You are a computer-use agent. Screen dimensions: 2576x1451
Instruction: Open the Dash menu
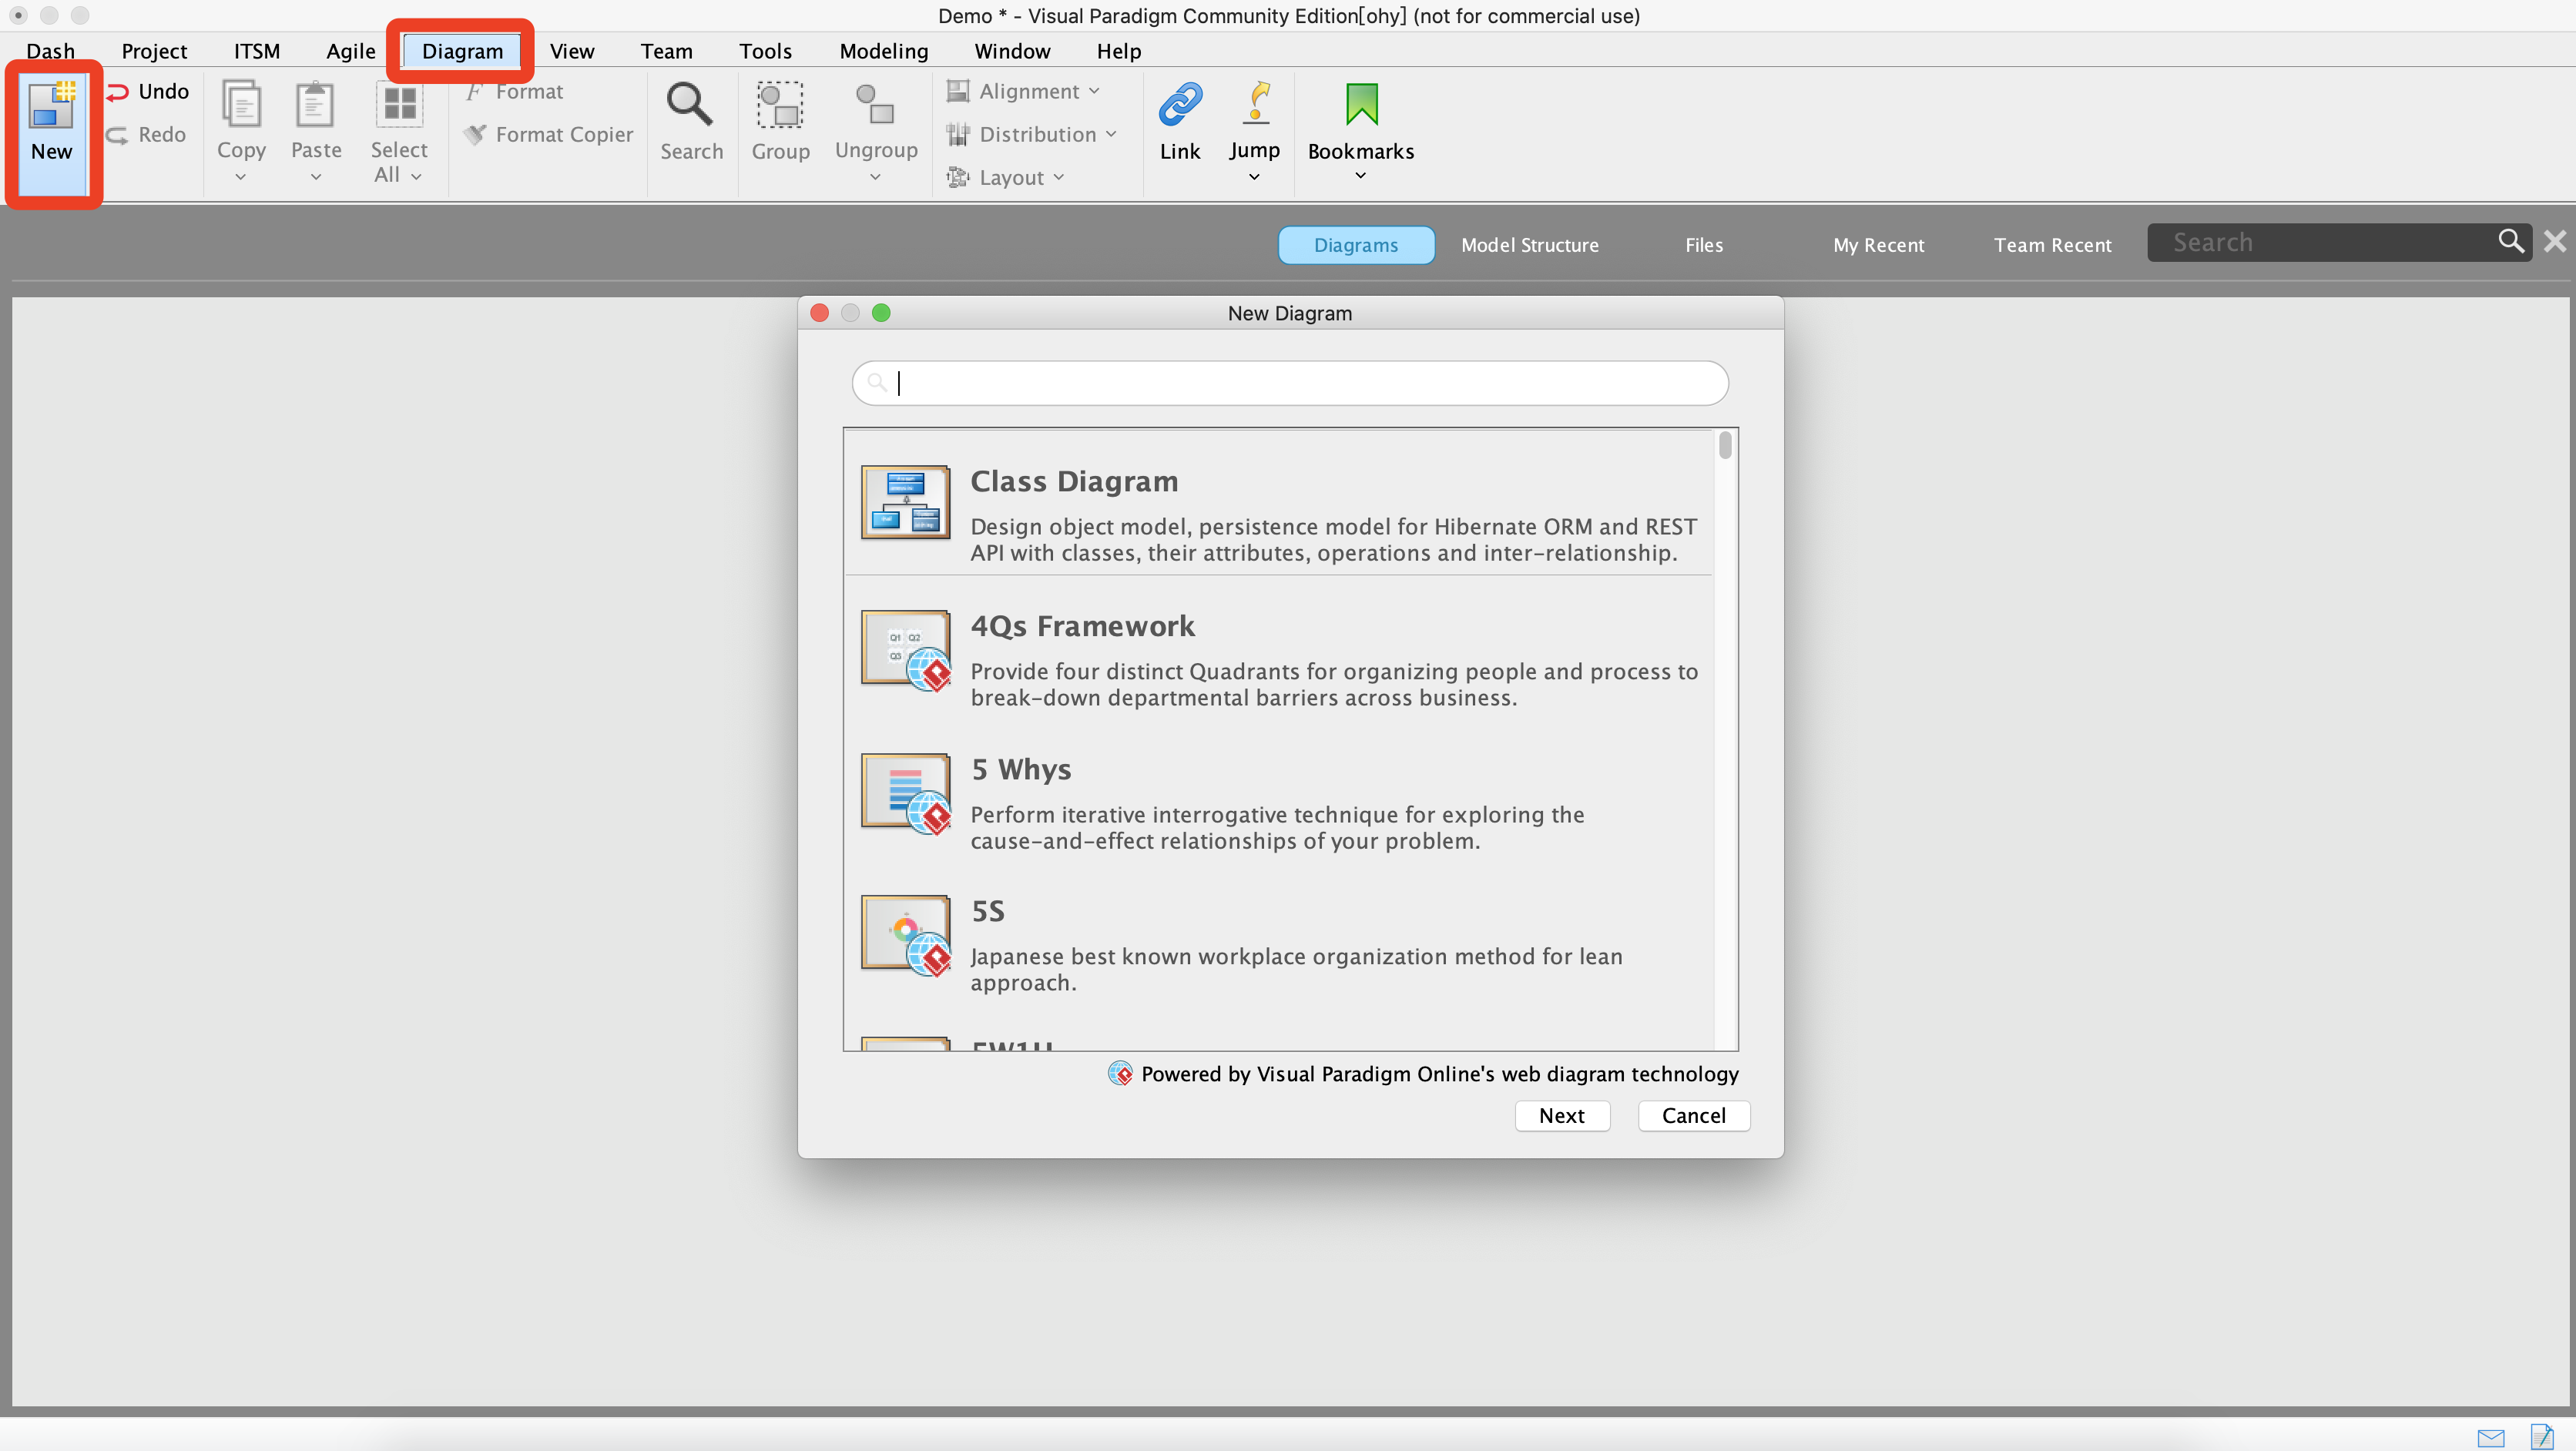(50, 51)
